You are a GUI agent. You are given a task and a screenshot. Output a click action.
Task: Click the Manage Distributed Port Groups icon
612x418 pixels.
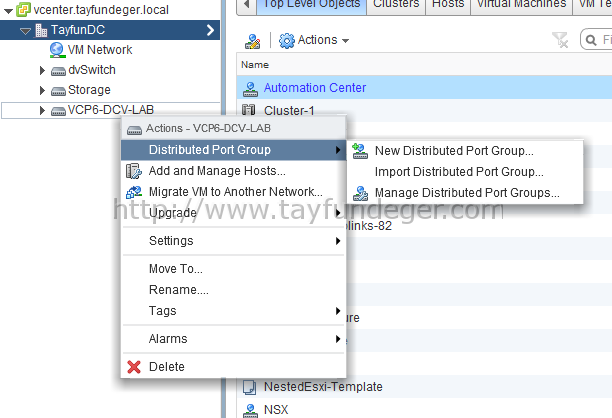(x=360, y=193)
